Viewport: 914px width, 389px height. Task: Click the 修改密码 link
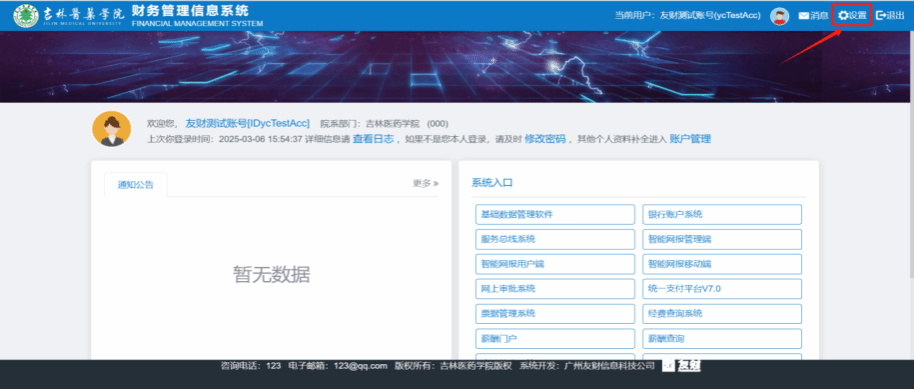click(x=545, y=139)
